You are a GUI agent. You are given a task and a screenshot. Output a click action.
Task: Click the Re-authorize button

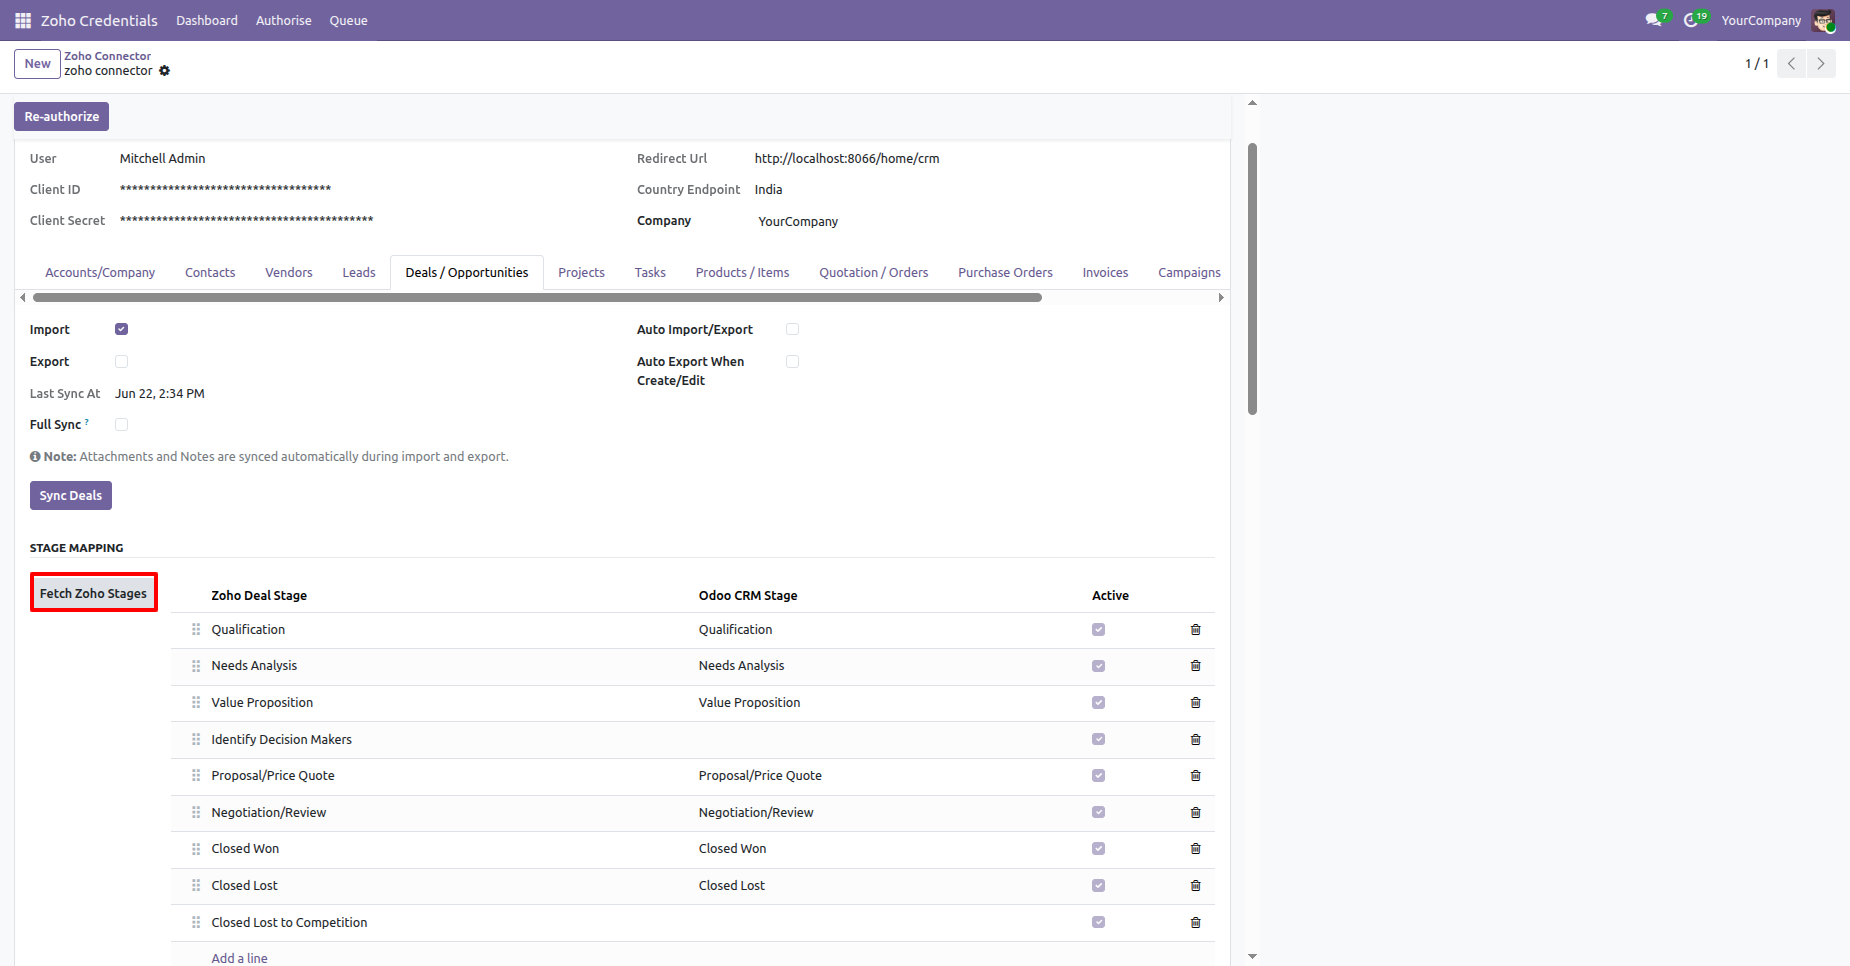[x=62, y=117]
